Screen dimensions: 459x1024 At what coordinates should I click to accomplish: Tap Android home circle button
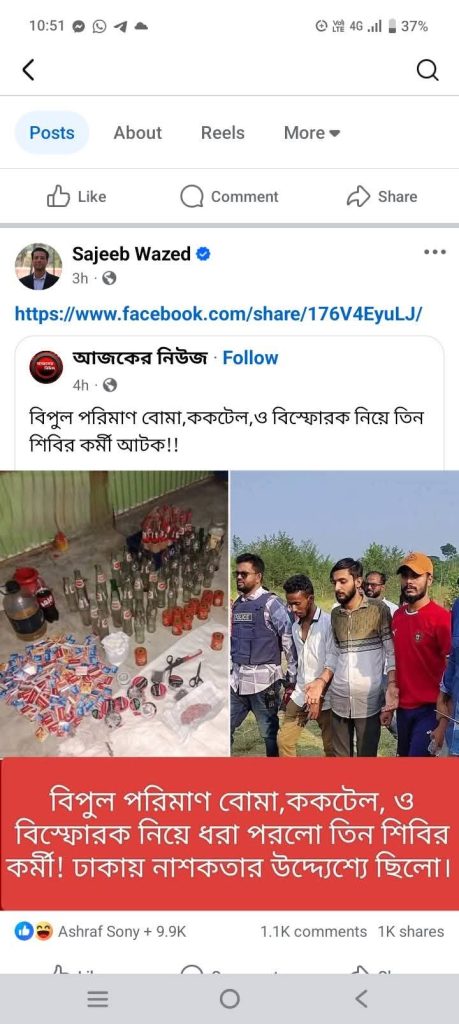coord(230,999)
